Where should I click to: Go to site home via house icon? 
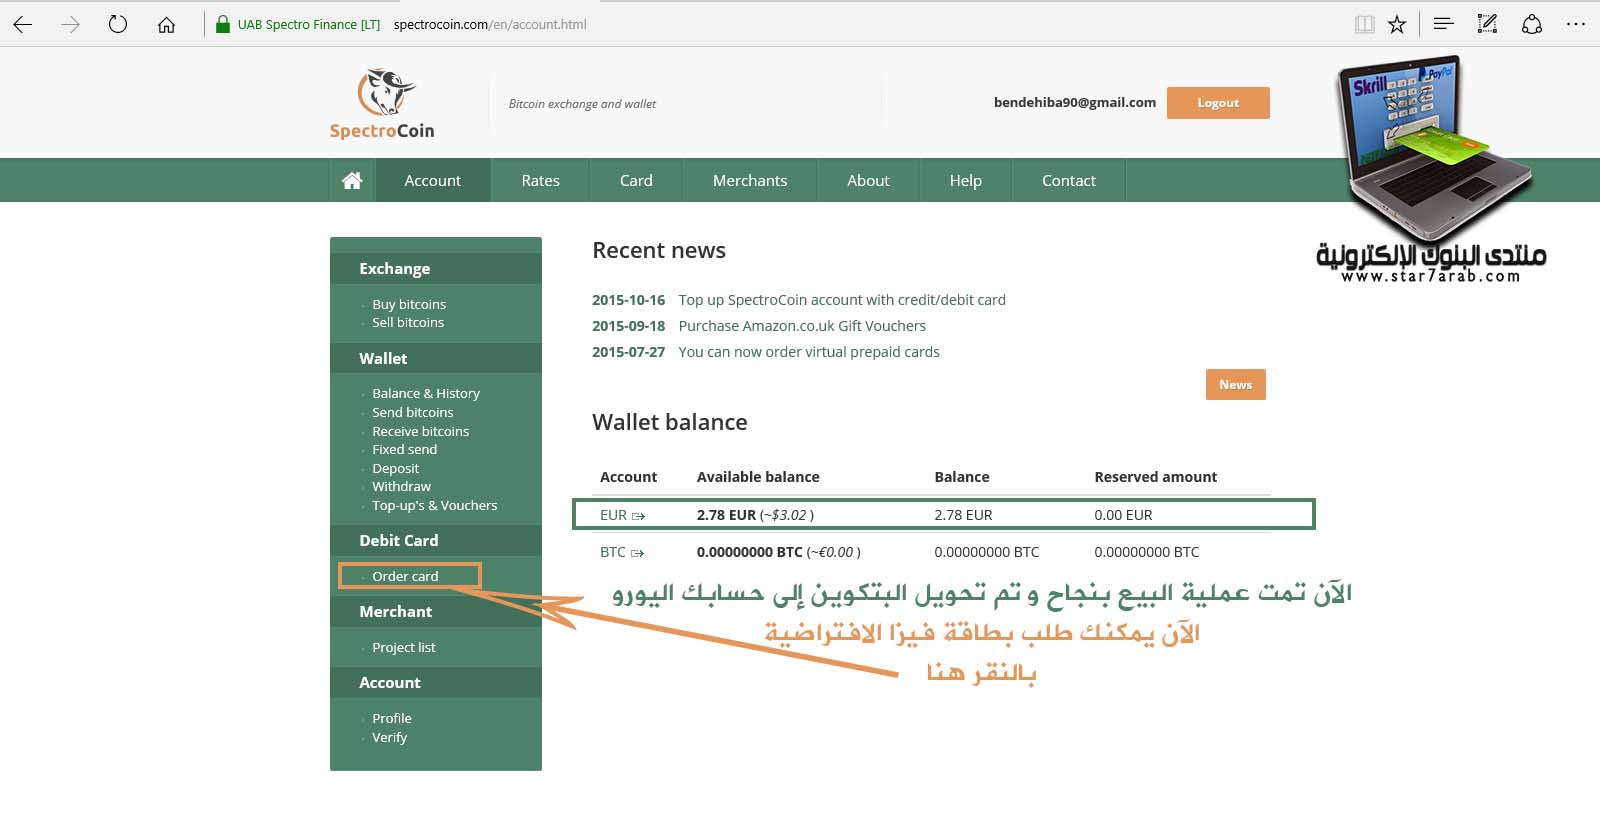pyautogui.click(x=352, y=180)
